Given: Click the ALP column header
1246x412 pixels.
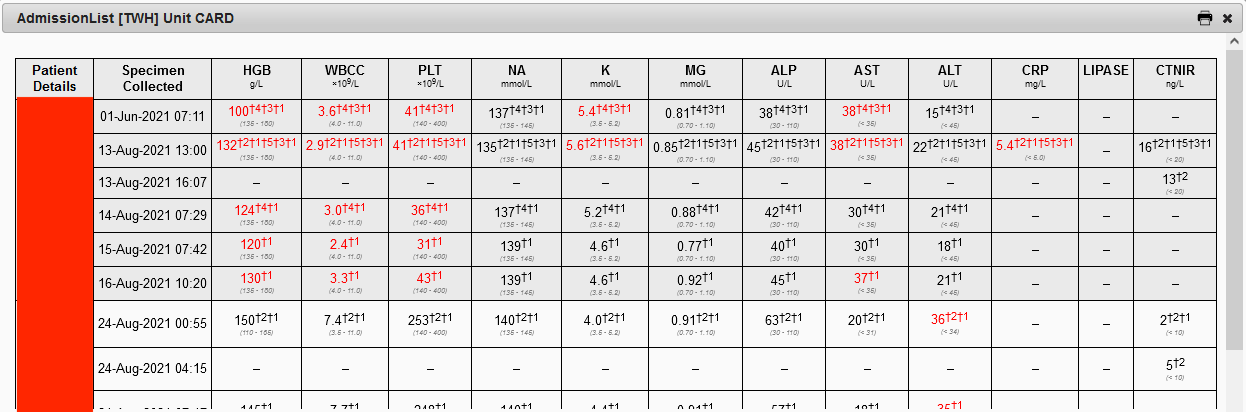Looking at the screenshot, I should click(784, 77).
